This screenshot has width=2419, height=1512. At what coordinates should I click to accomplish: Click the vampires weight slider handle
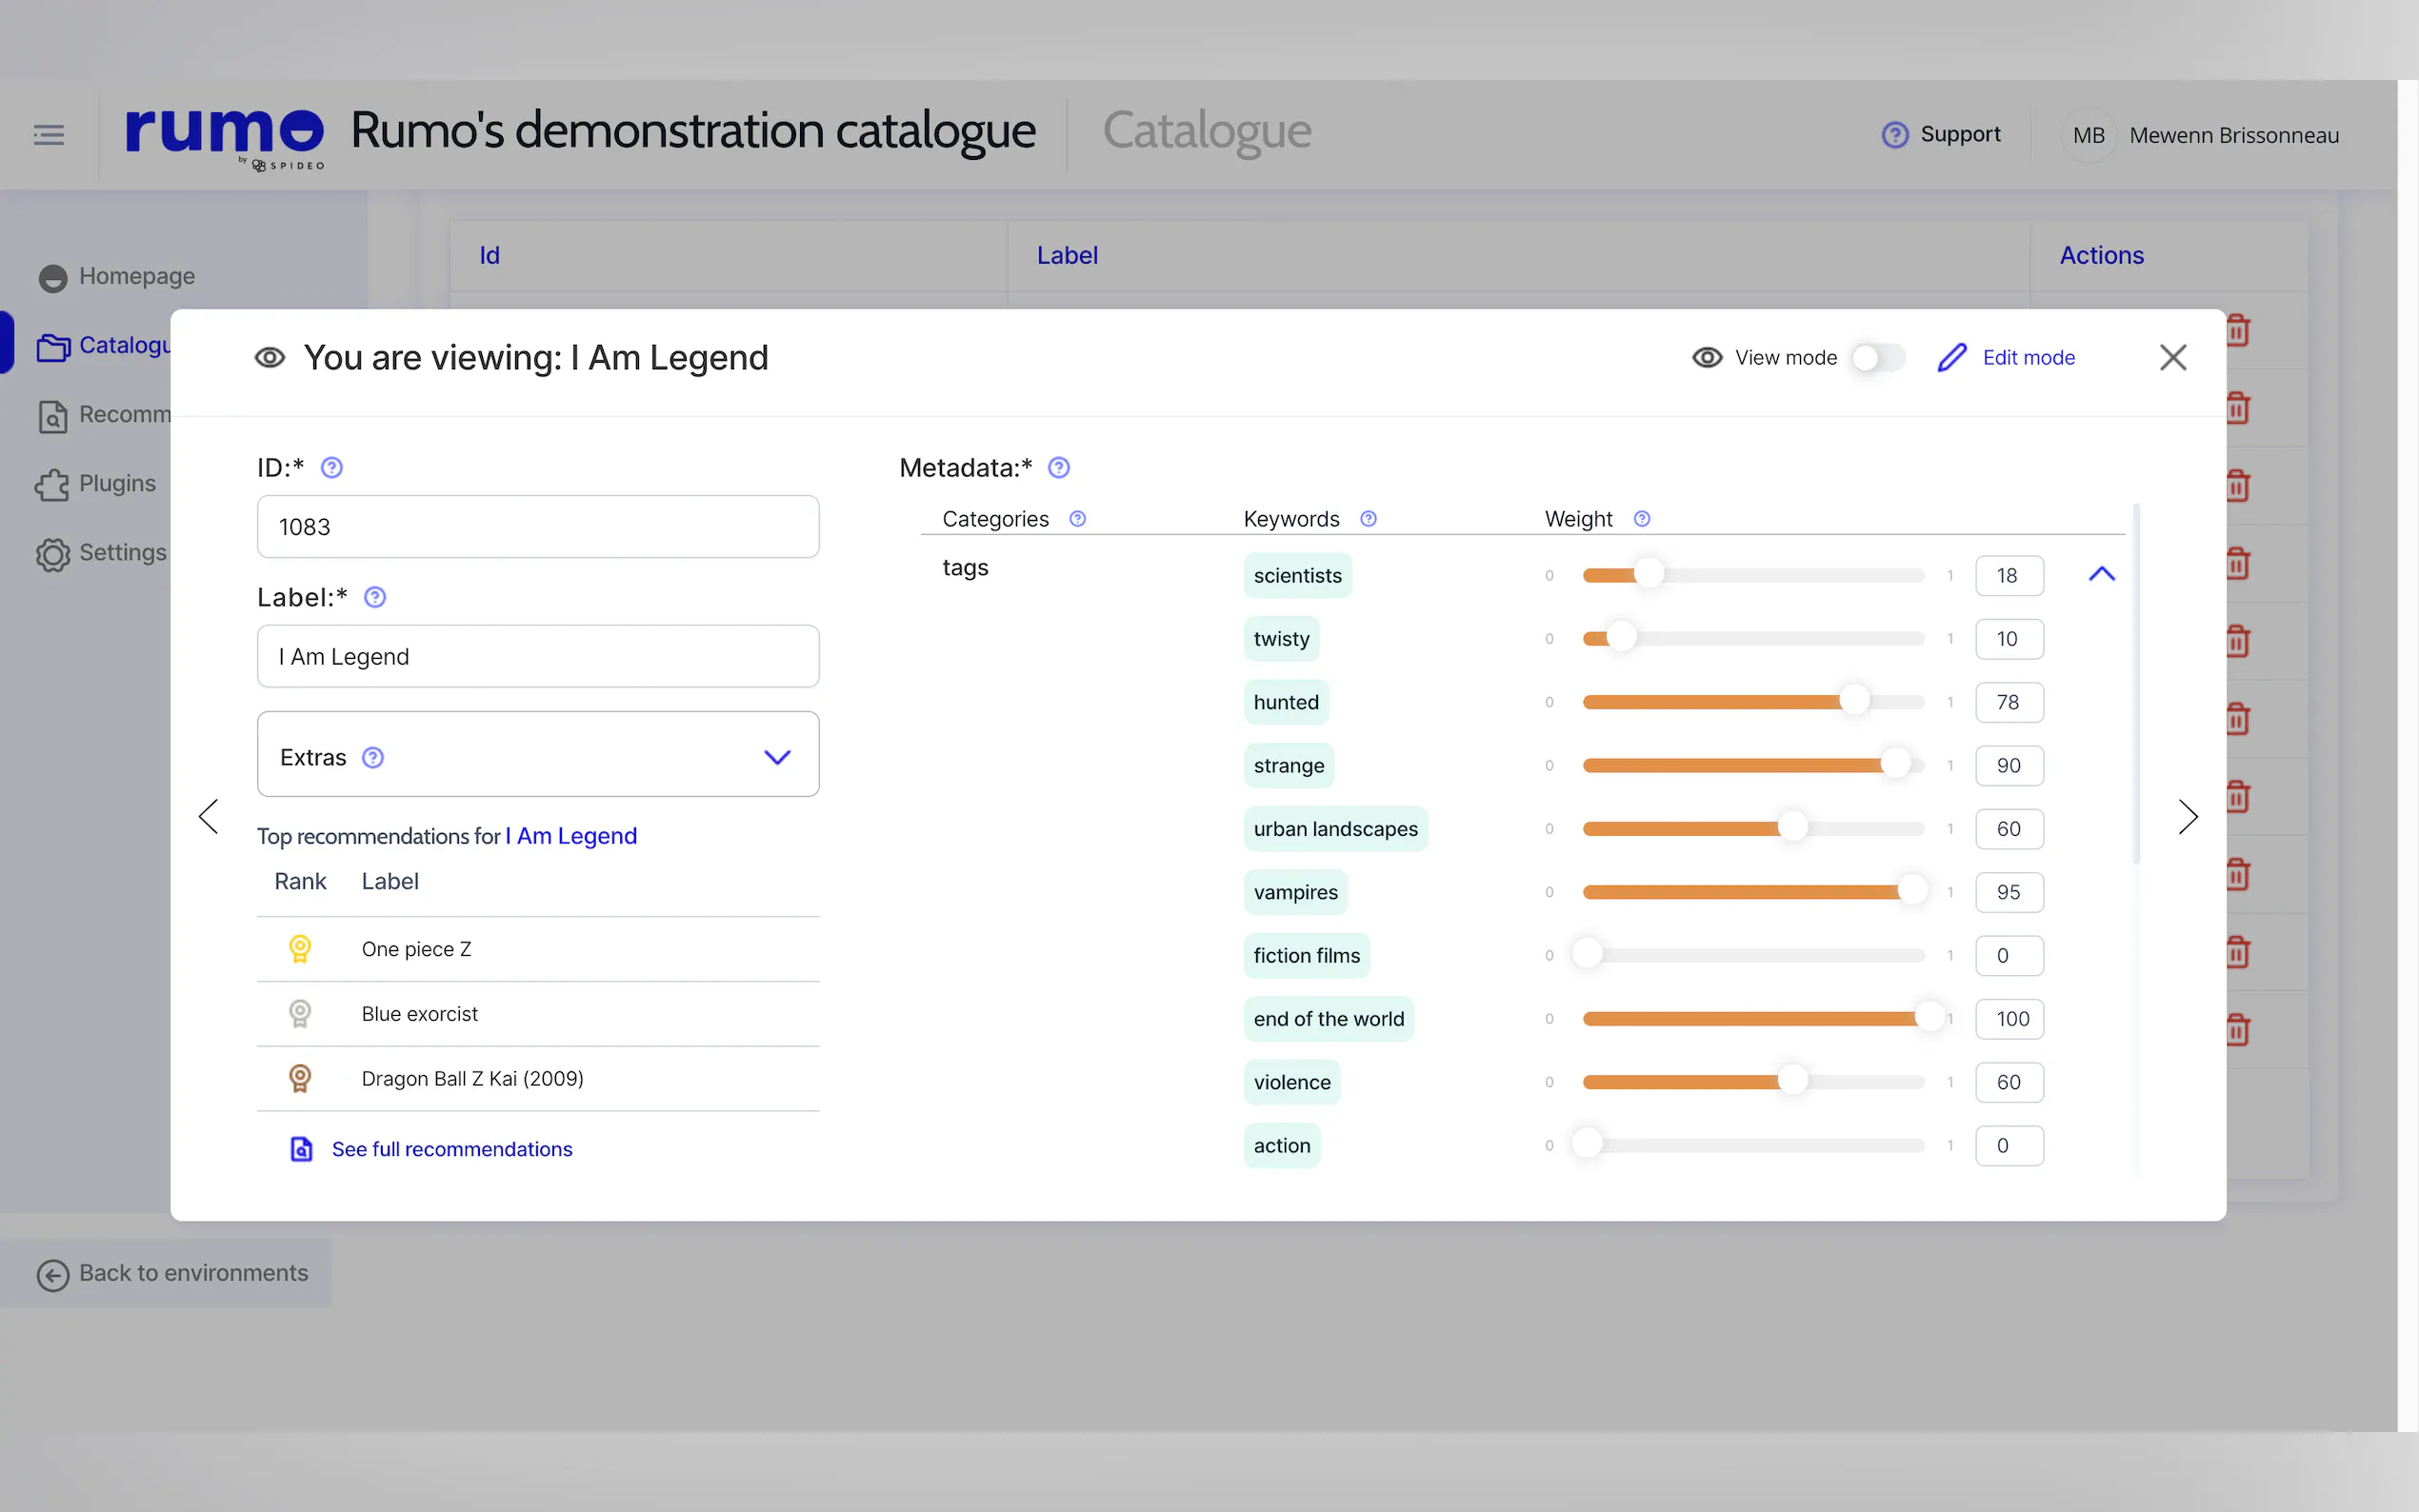tap(1912, 891)
